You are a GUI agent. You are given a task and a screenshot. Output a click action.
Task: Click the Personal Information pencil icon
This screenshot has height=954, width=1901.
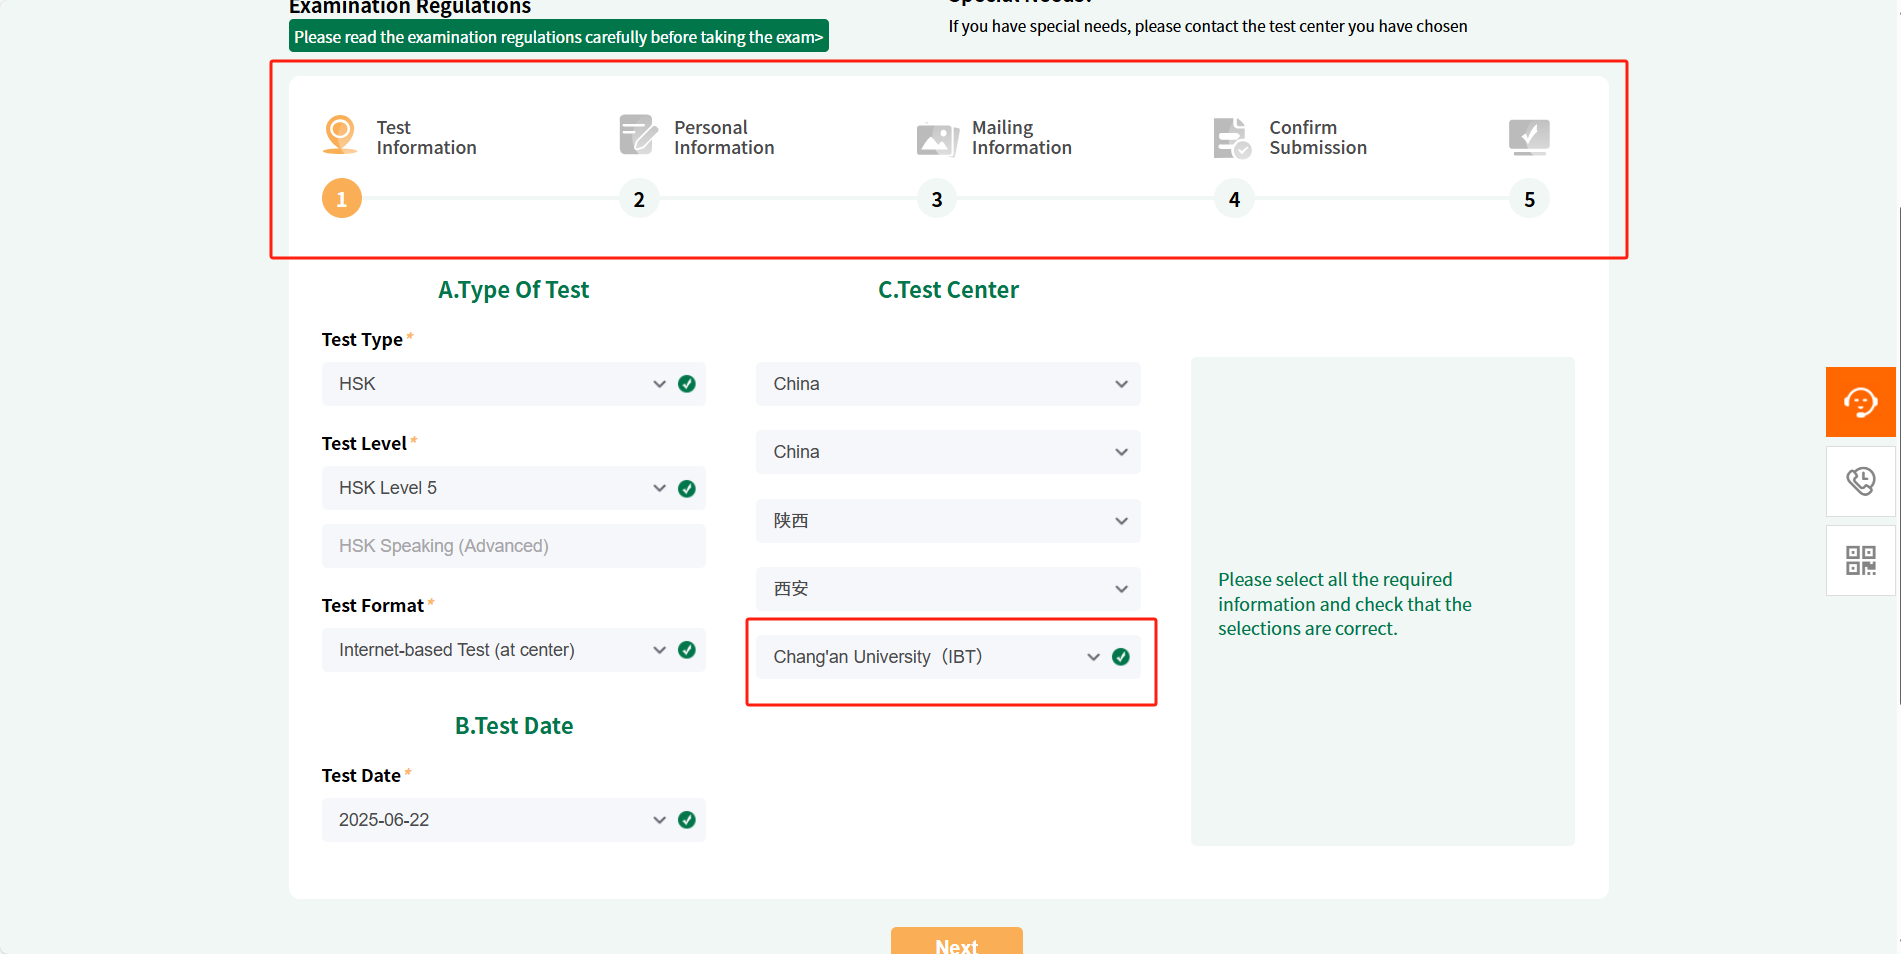tap(637, 135)
